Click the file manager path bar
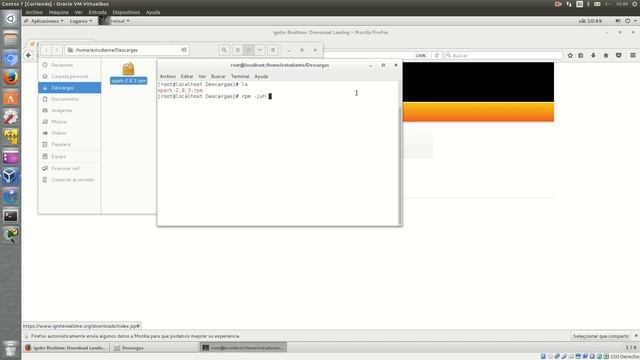Viewport: 640px width, 360px height. [x=127, y=50]
